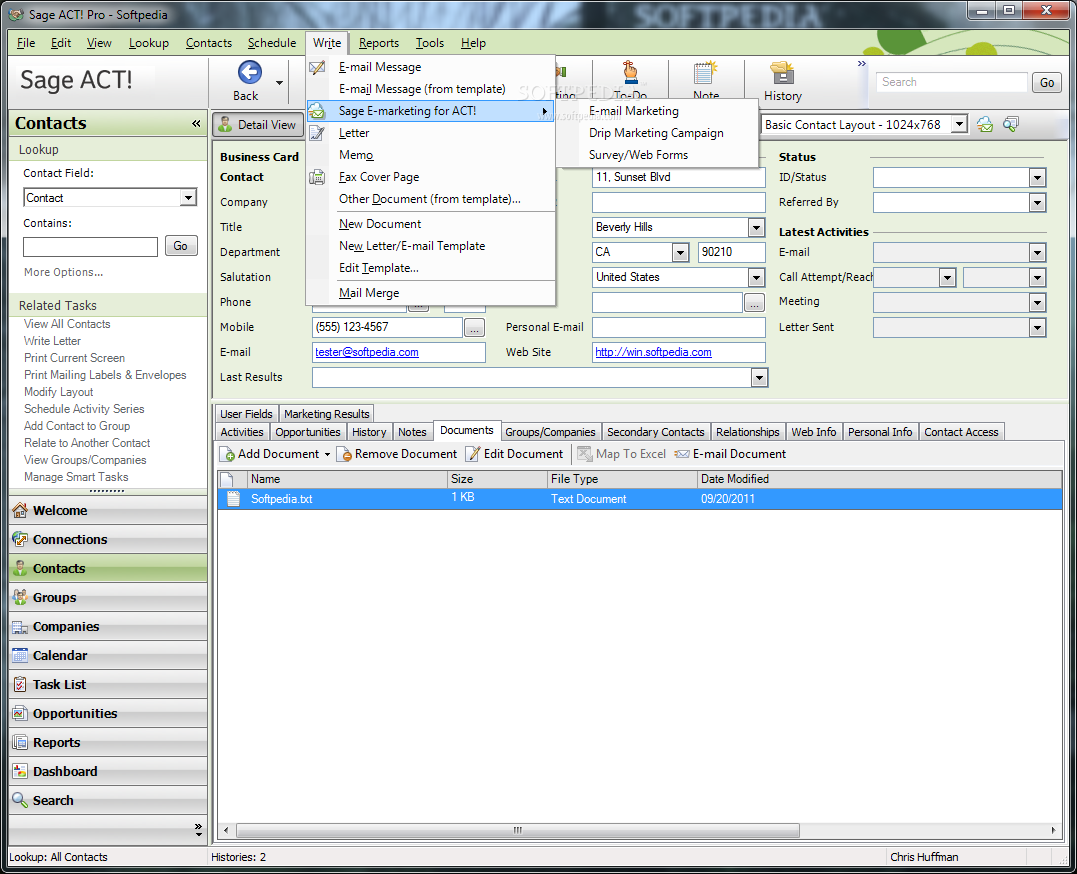Open the Reports menu
Screen dimensions: 1077x874
click(x=378, y=43)
